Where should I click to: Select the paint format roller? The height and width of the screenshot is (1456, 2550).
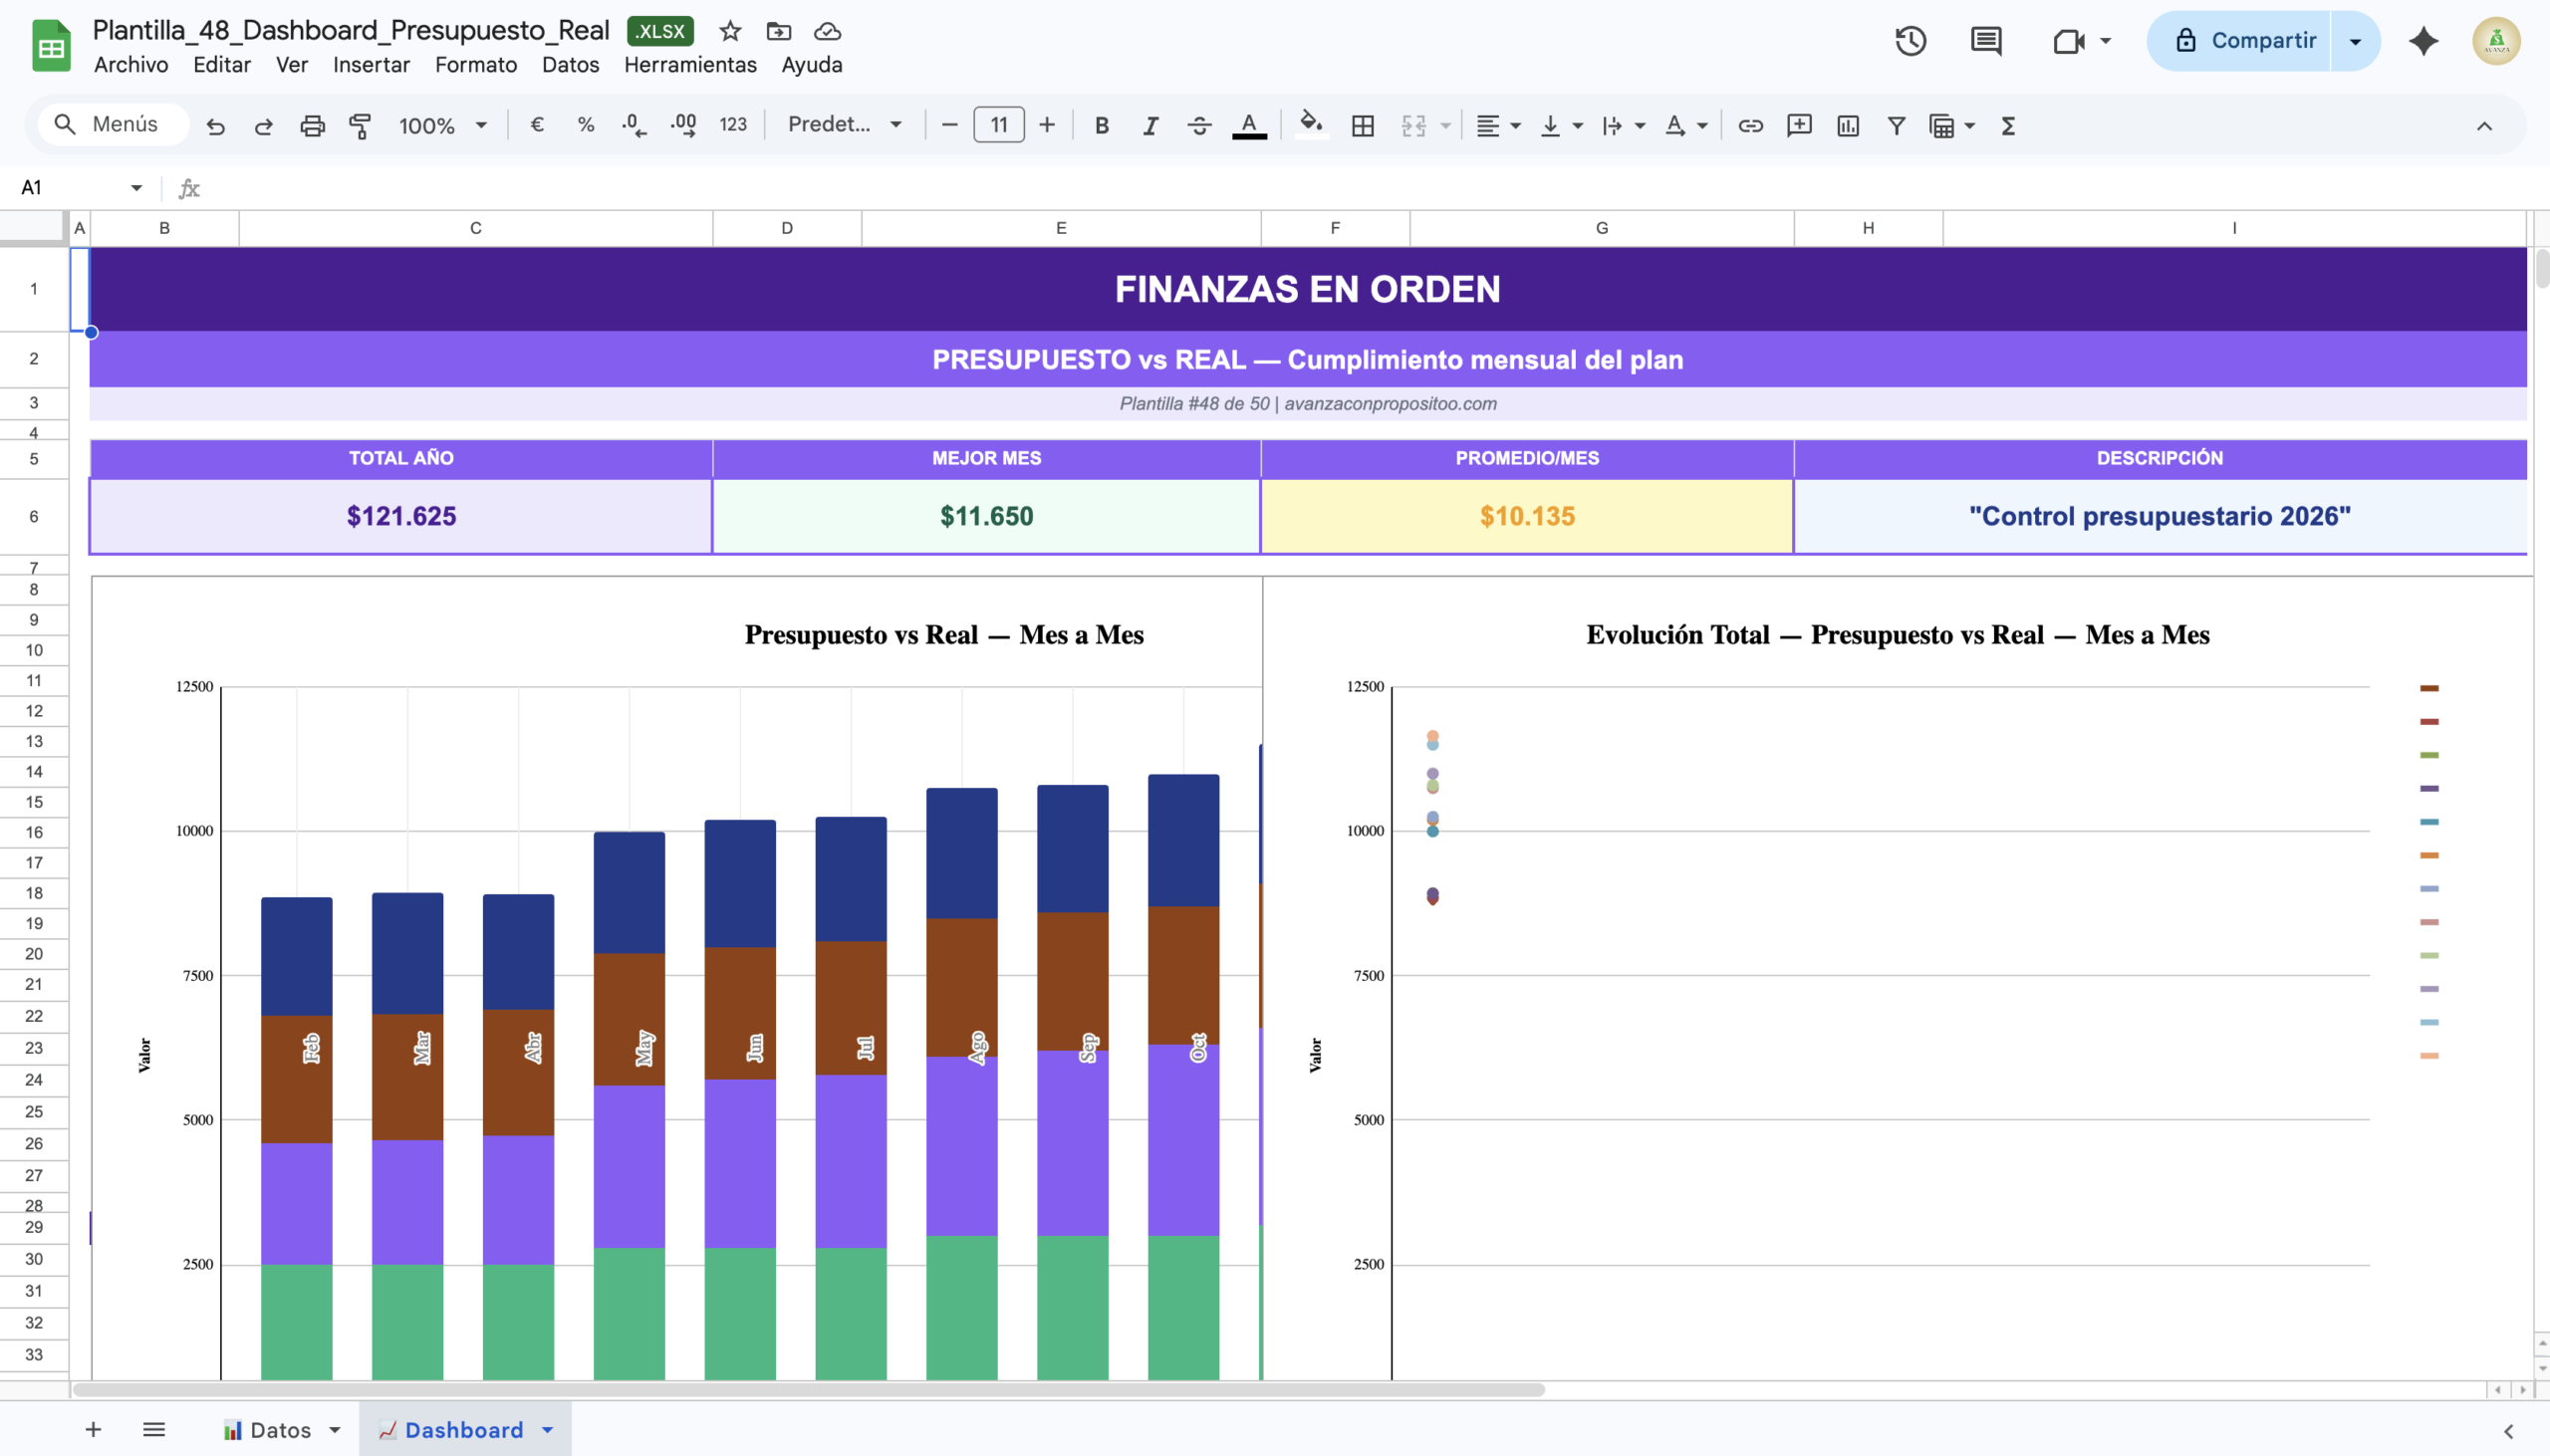[x=360, y=125]
